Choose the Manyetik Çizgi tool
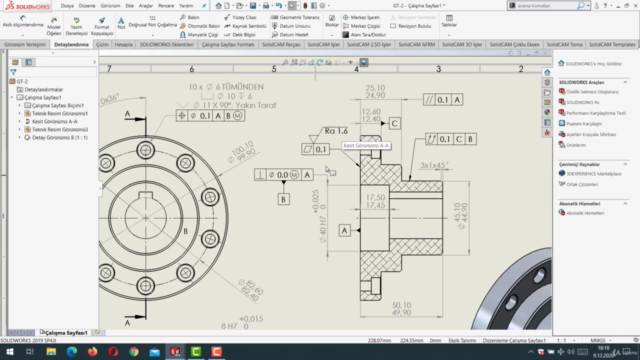This screenshot has height=360, width=640. click(199, 35)
